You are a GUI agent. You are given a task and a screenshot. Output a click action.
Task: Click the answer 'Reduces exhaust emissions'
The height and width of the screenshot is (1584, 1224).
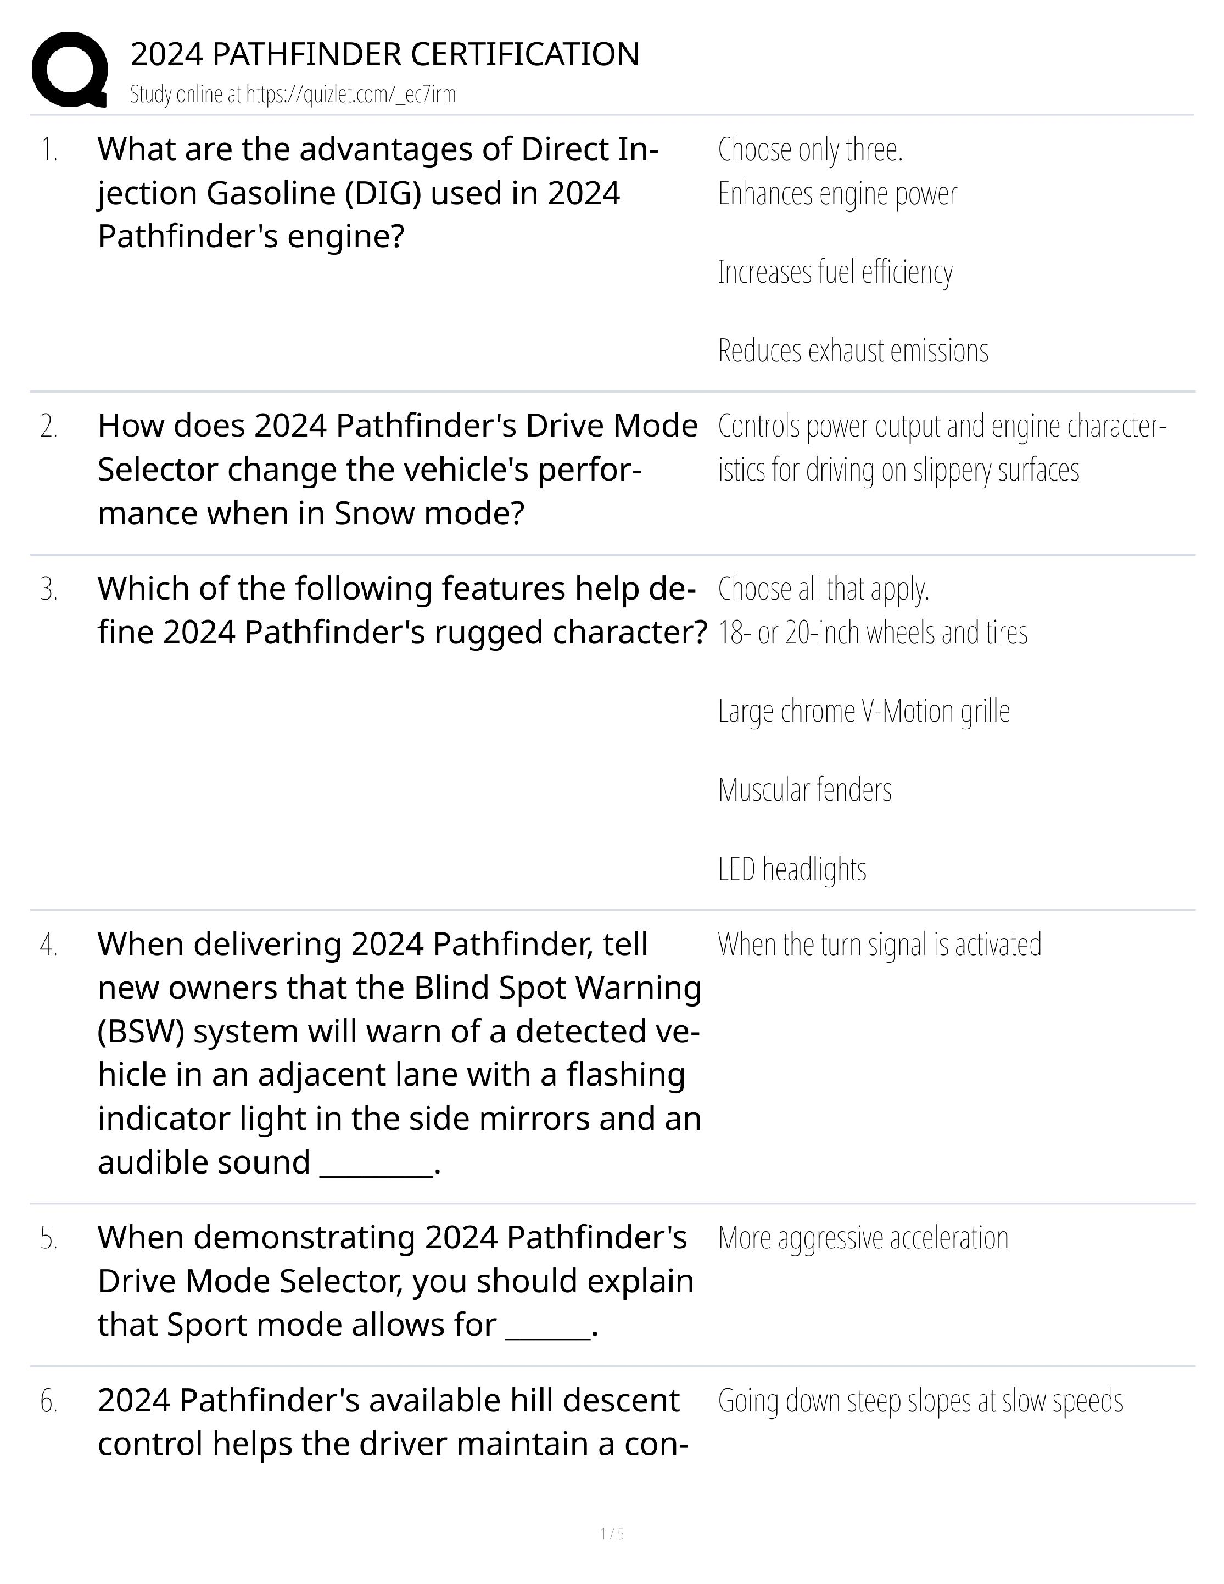coord(853,351)
